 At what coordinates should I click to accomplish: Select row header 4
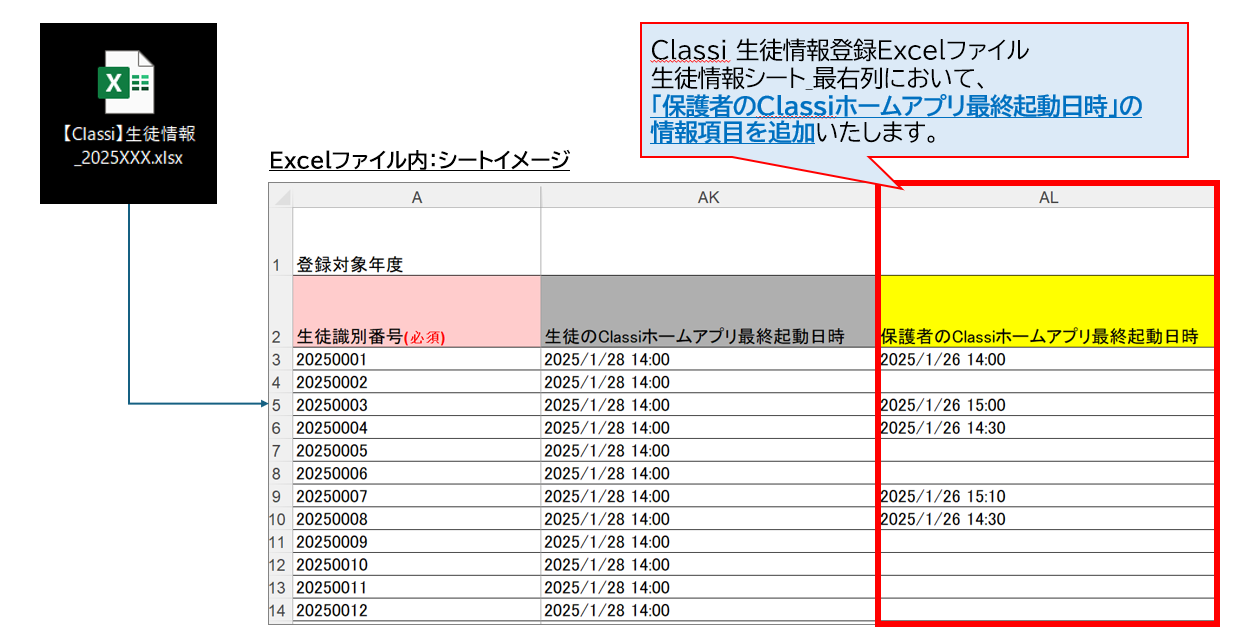279,382
